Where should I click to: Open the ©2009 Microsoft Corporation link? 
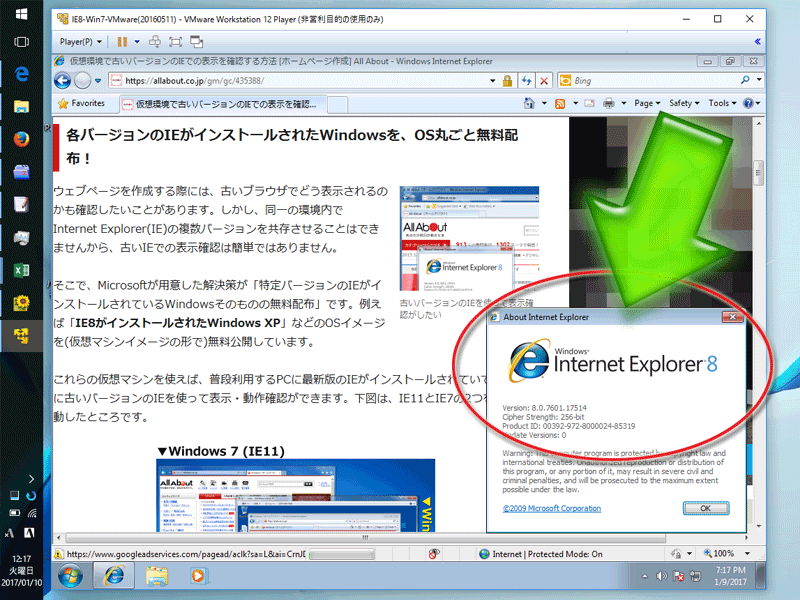click(x=552, y=509)
